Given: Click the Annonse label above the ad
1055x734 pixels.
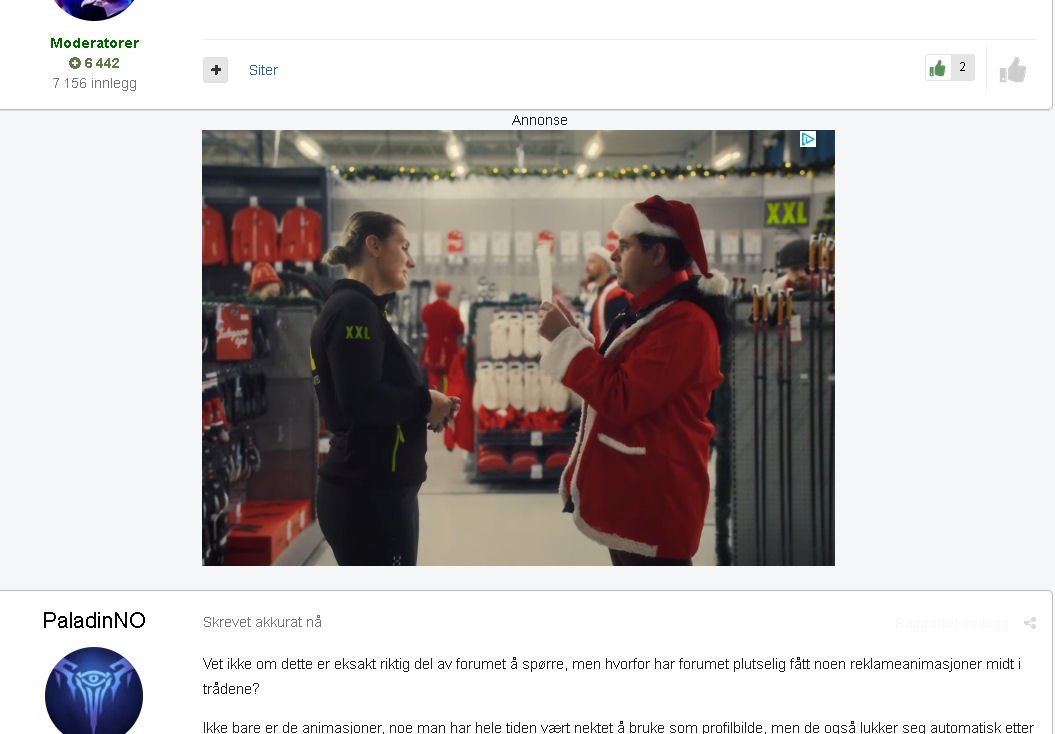Looking at the screenshot, I should (x=539, y=120).
